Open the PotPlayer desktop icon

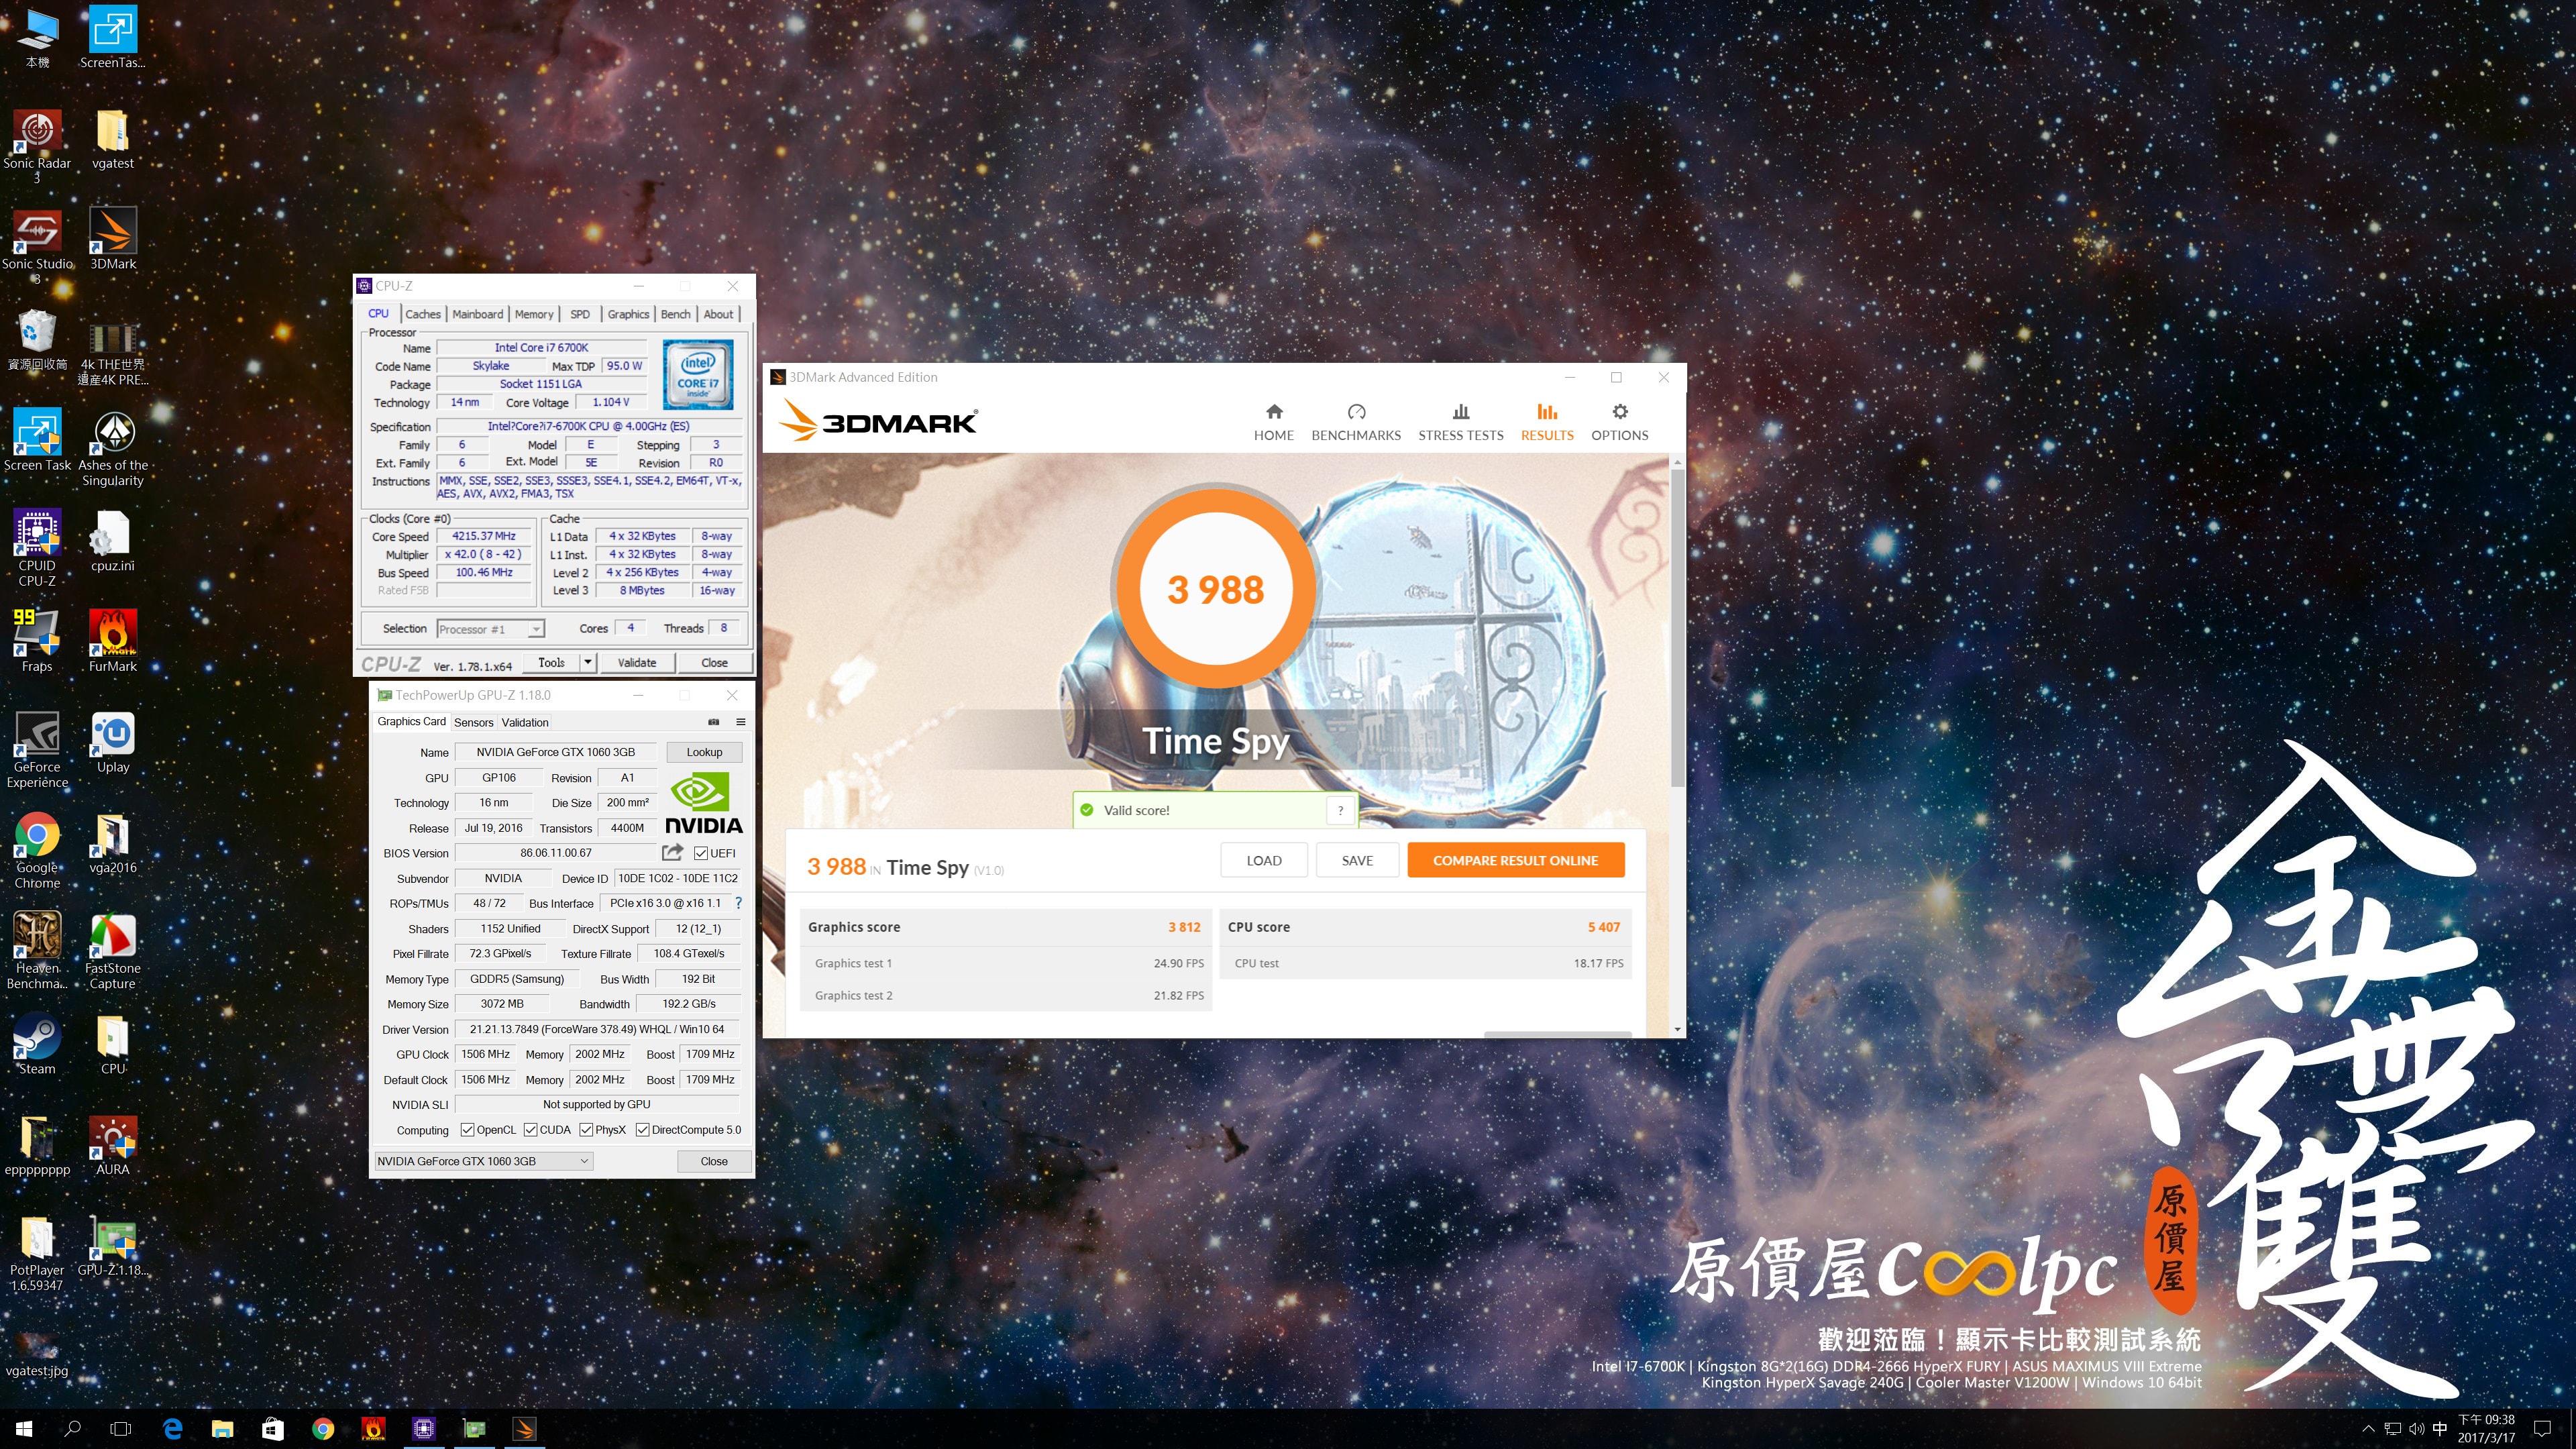point(37,1253)
